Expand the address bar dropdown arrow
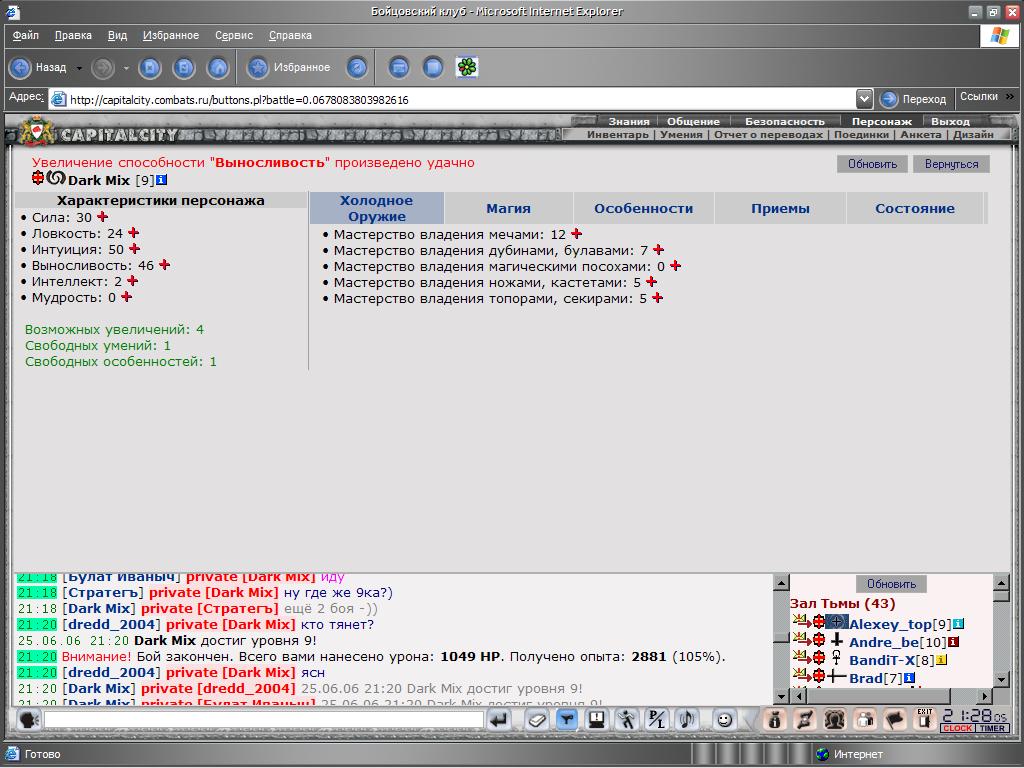This screenshot has height=768, width=1024. pos(864,99)
